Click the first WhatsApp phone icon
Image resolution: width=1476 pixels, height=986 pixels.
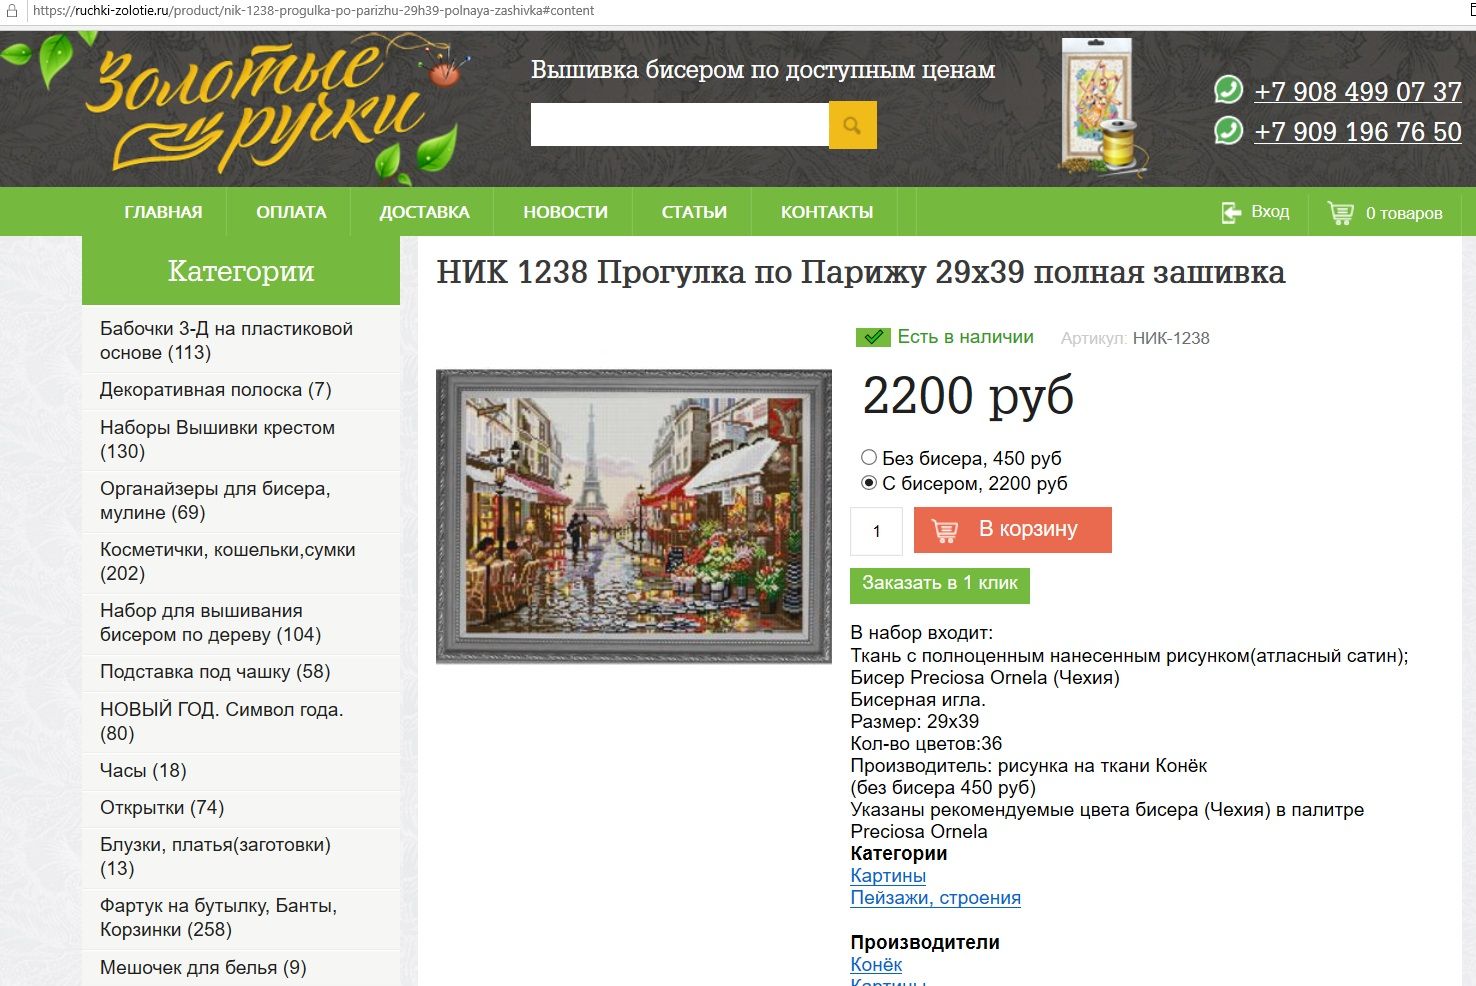[x=1228, y=90]
